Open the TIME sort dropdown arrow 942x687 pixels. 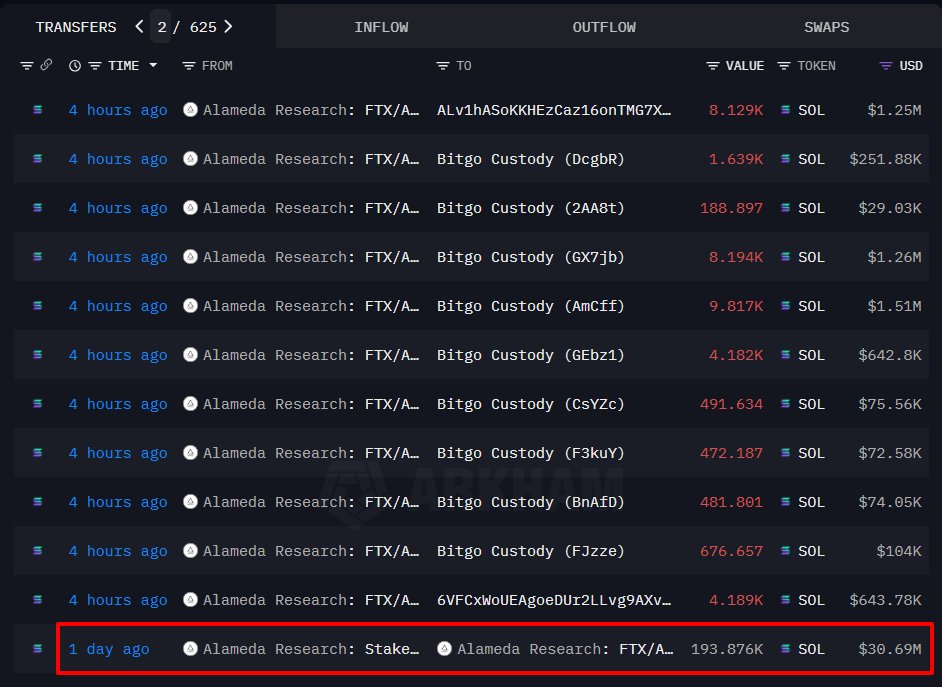153,65
